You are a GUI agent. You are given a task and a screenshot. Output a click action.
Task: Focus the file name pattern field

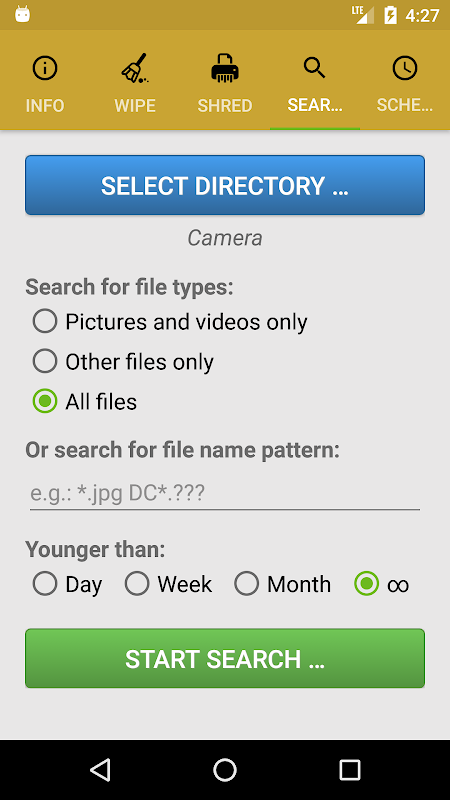pyautogui.click(x=225, y=493)
